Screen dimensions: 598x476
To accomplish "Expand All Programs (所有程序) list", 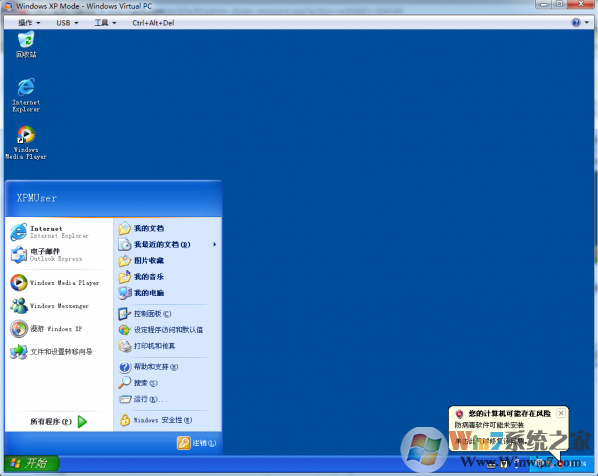I will pos(59,421).
